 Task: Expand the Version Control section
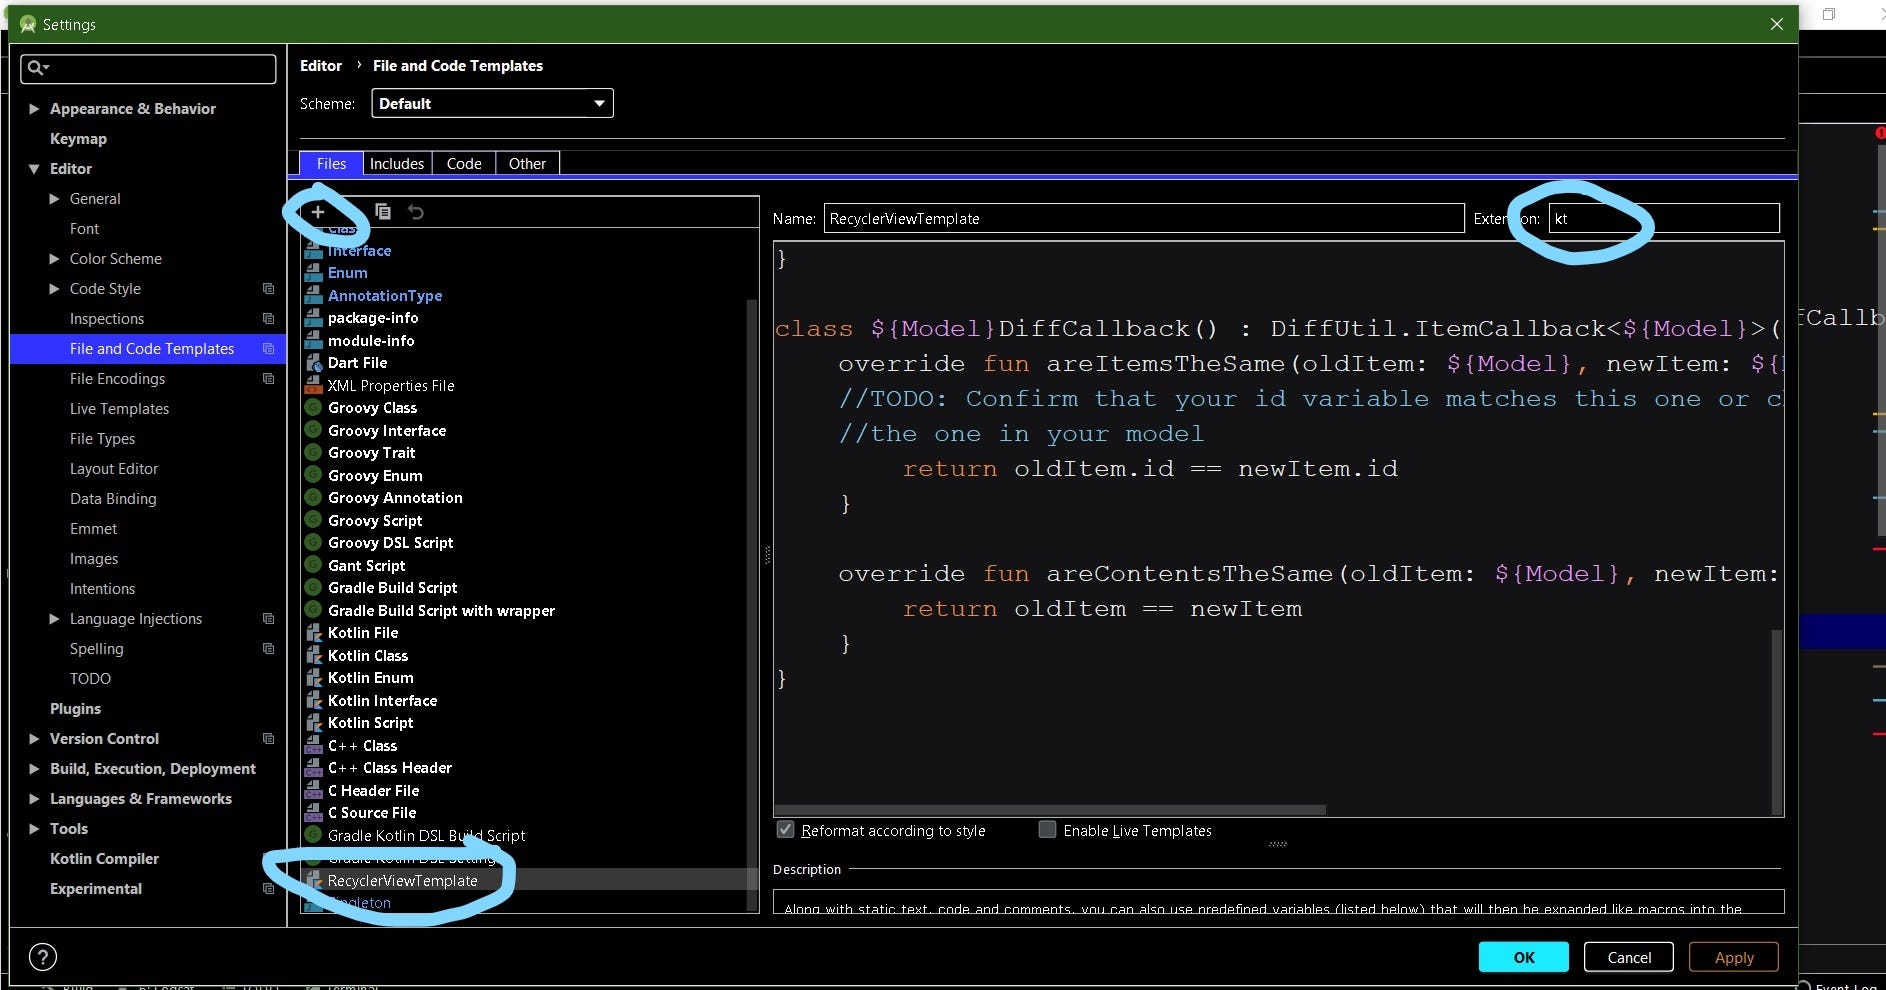[34, 739]
